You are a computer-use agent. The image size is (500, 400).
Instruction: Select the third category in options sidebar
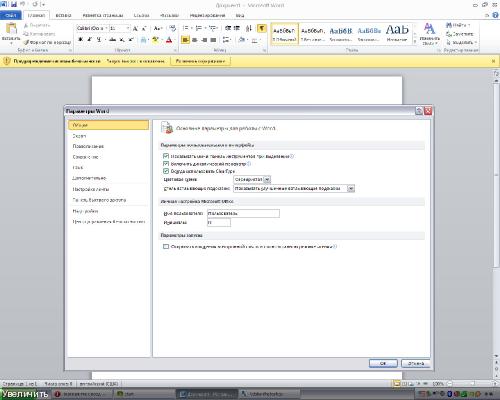click(x=108, y=146)
